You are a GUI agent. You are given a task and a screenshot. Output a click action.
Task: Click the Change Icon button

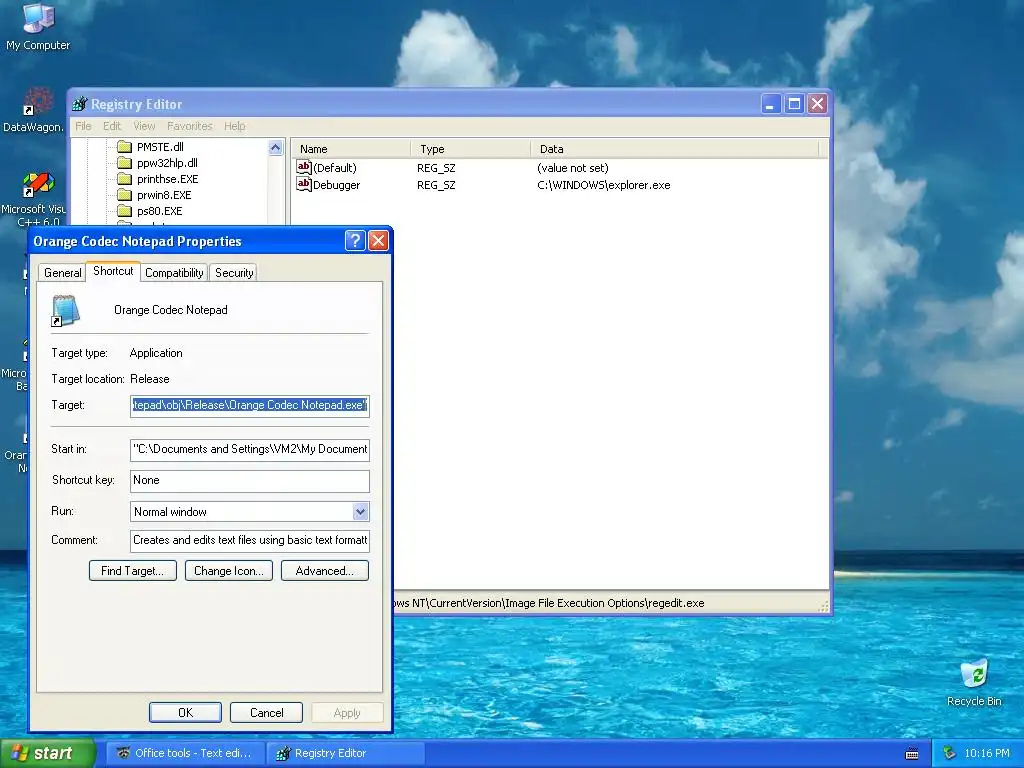pyautogui.click(x=229, y=571)
